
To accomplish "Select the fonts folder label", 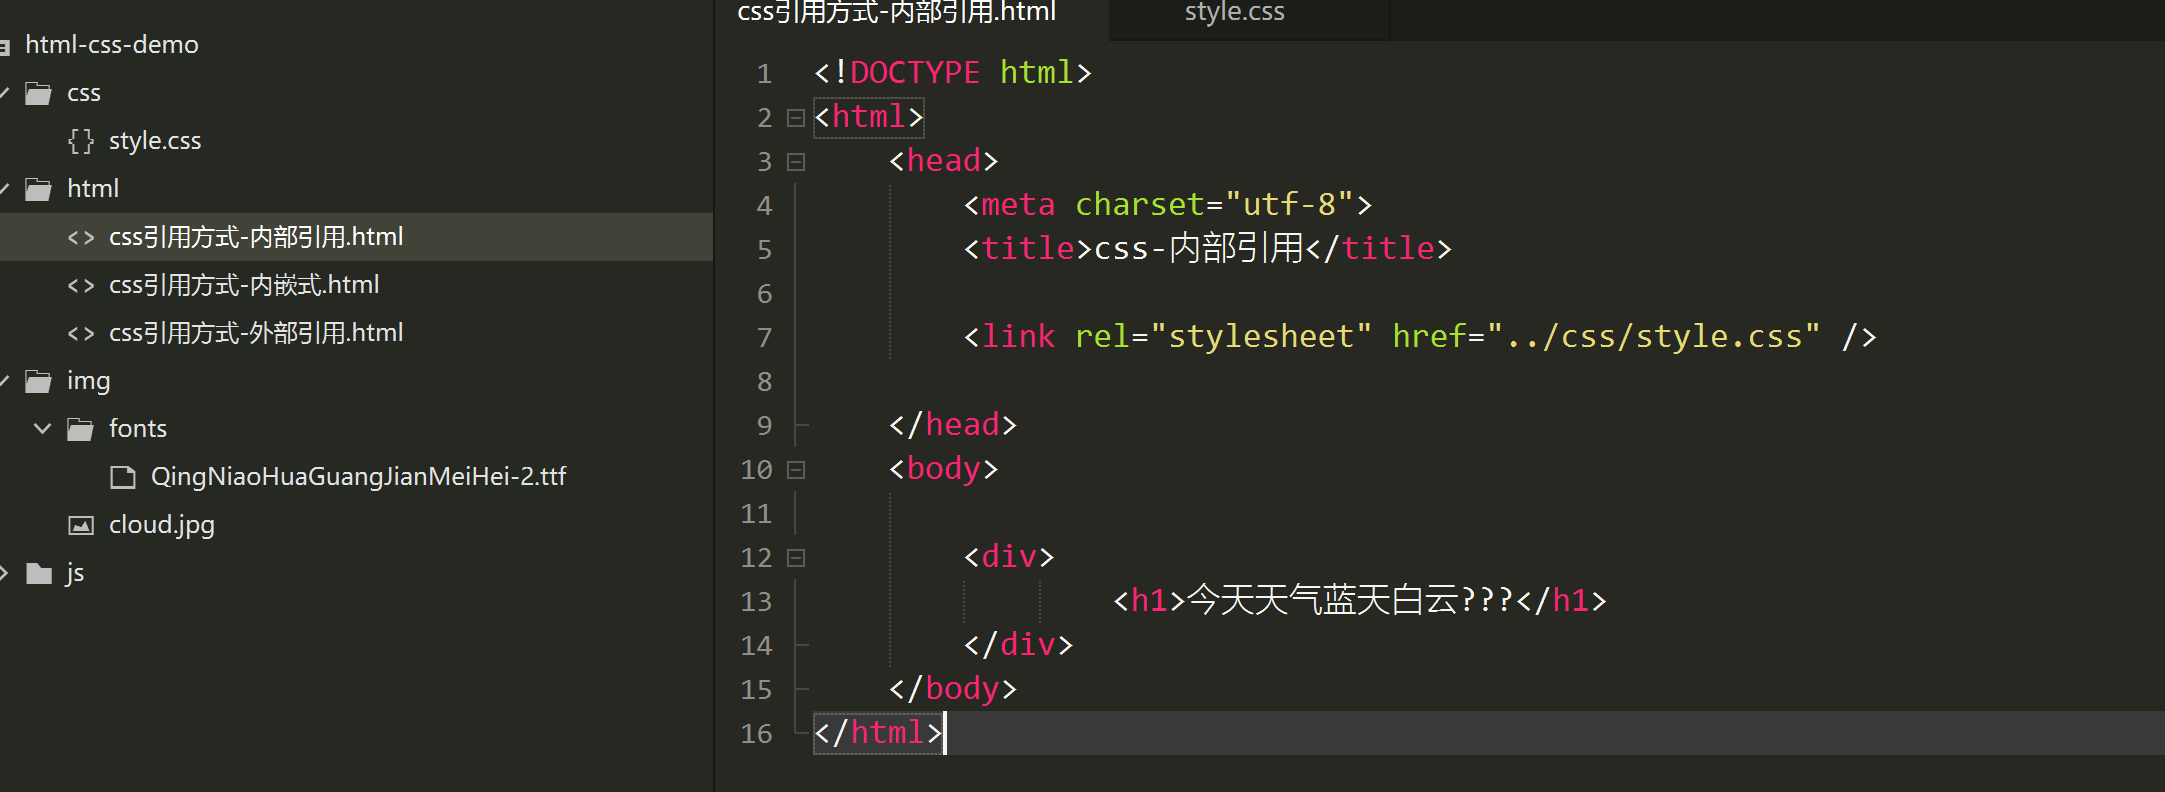I will point(138,429).
